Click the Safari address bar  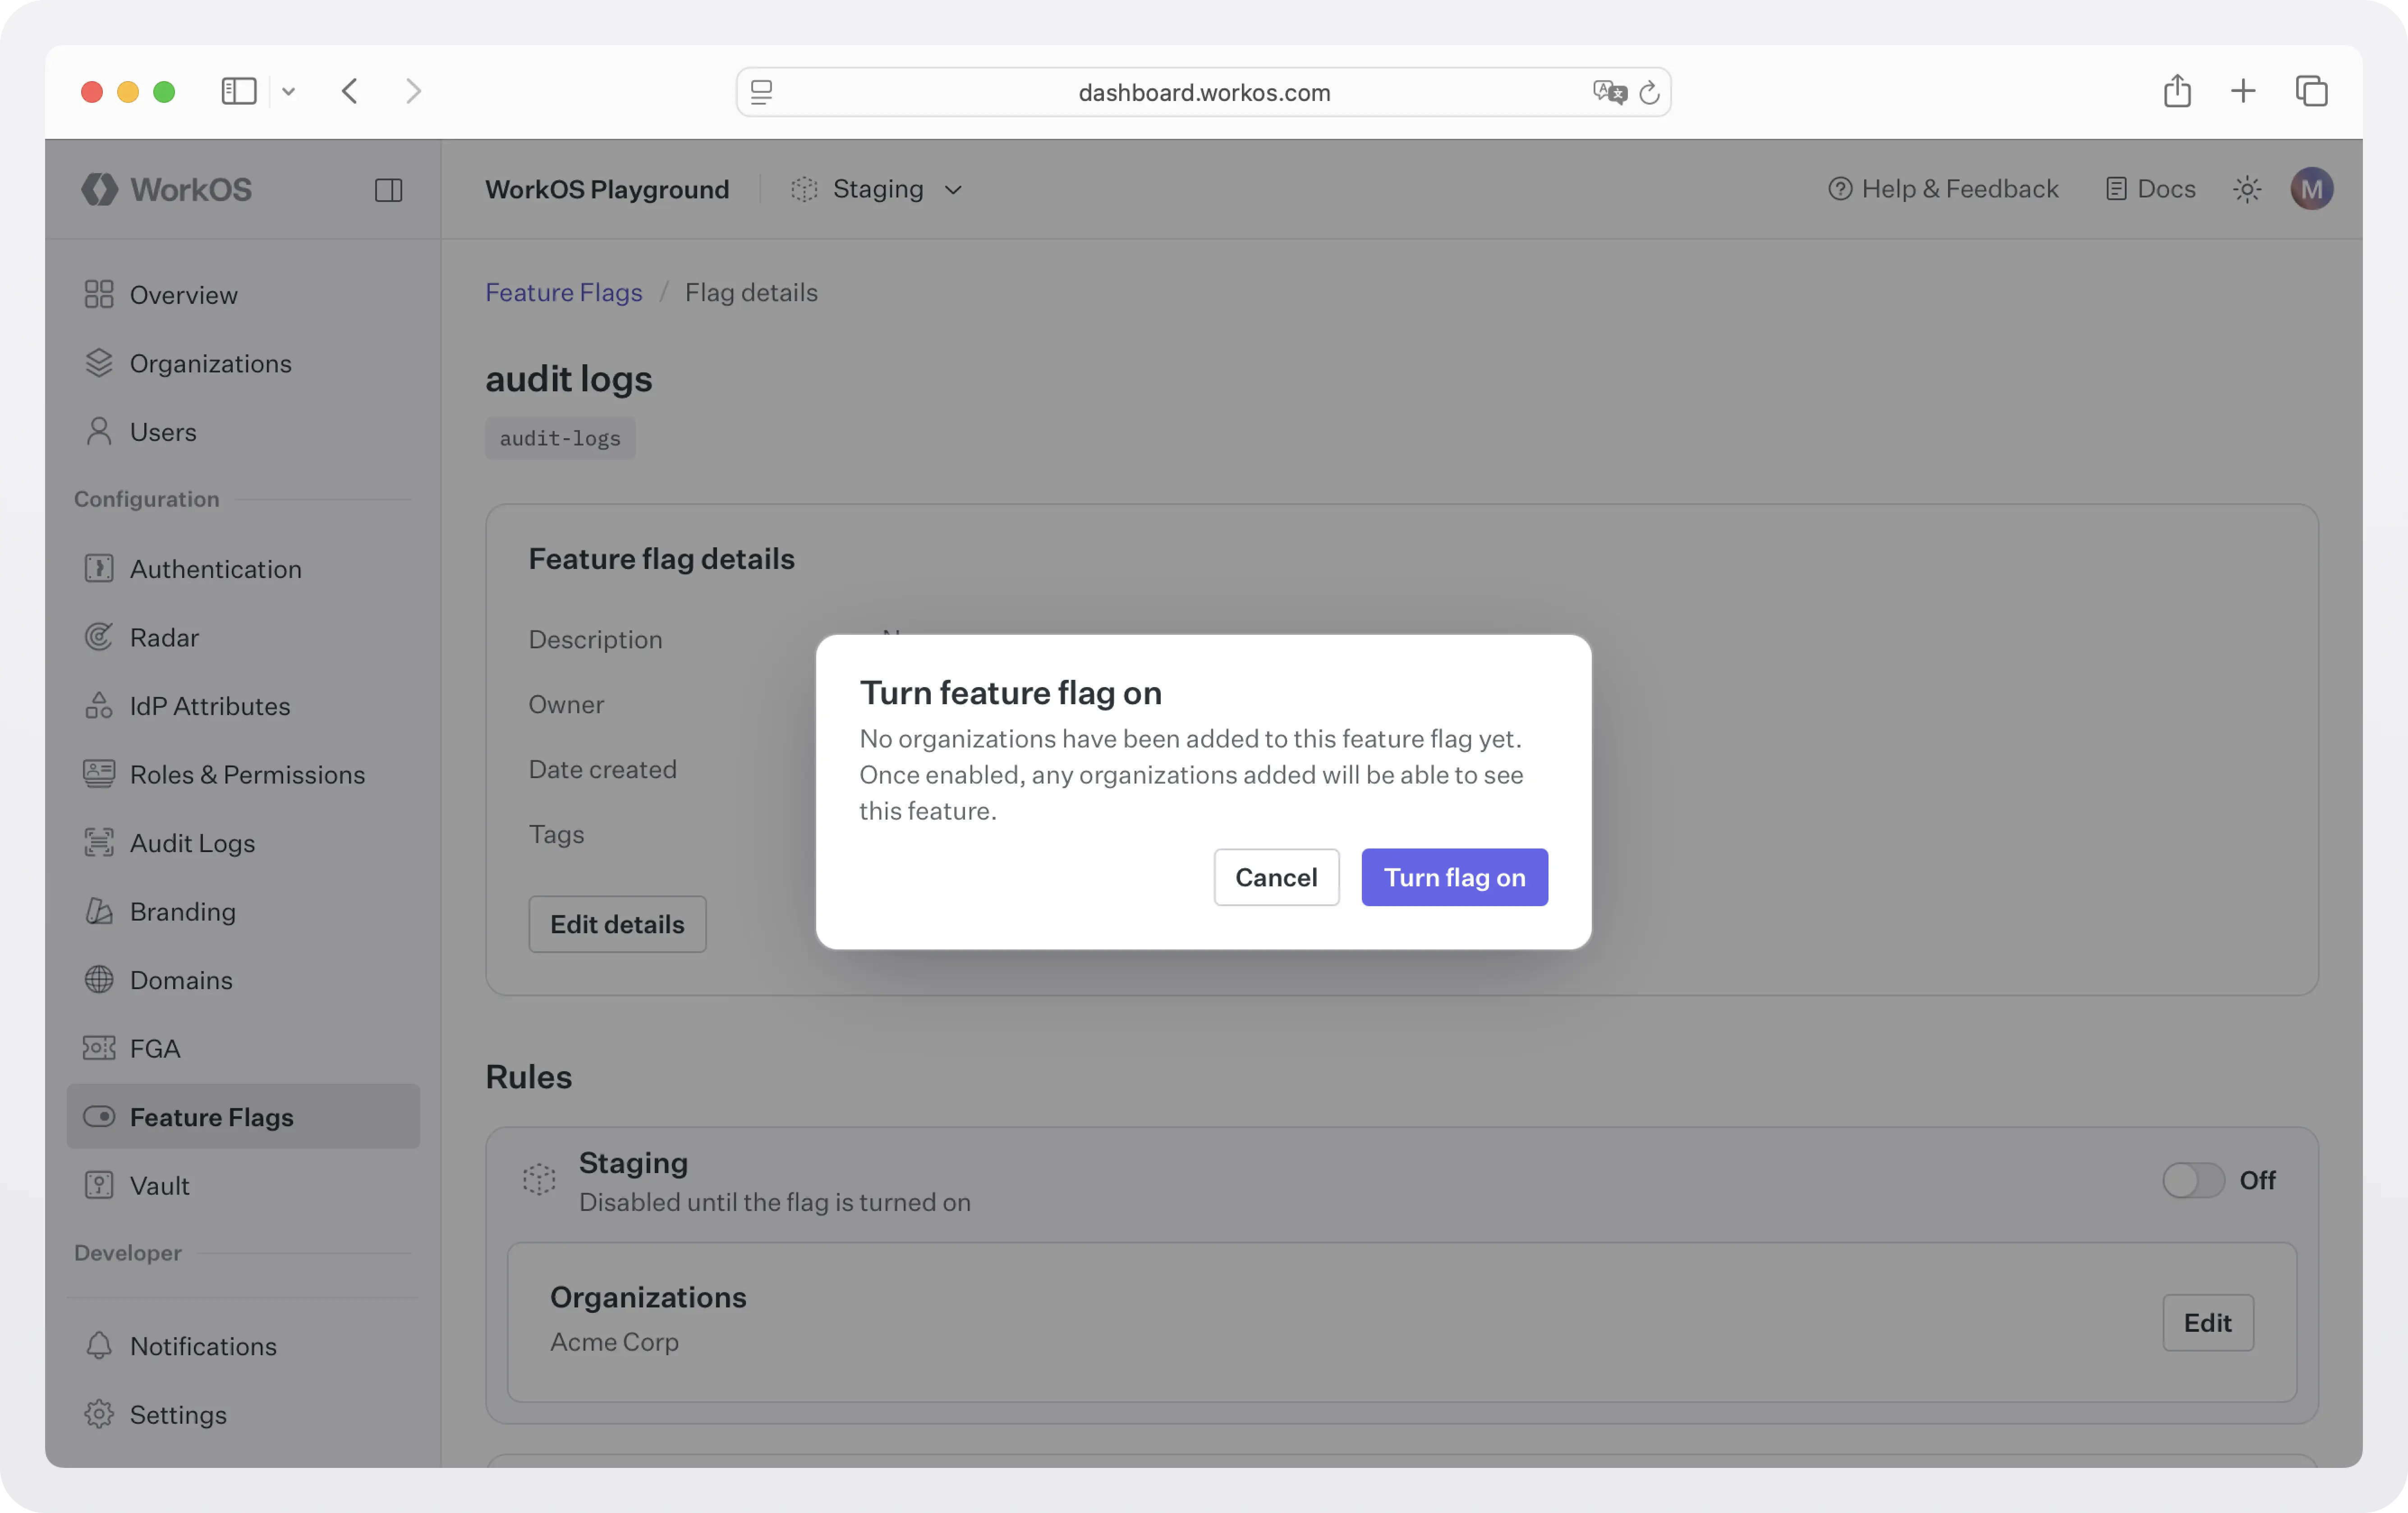pyautogui.click(x=1203, y=92)
